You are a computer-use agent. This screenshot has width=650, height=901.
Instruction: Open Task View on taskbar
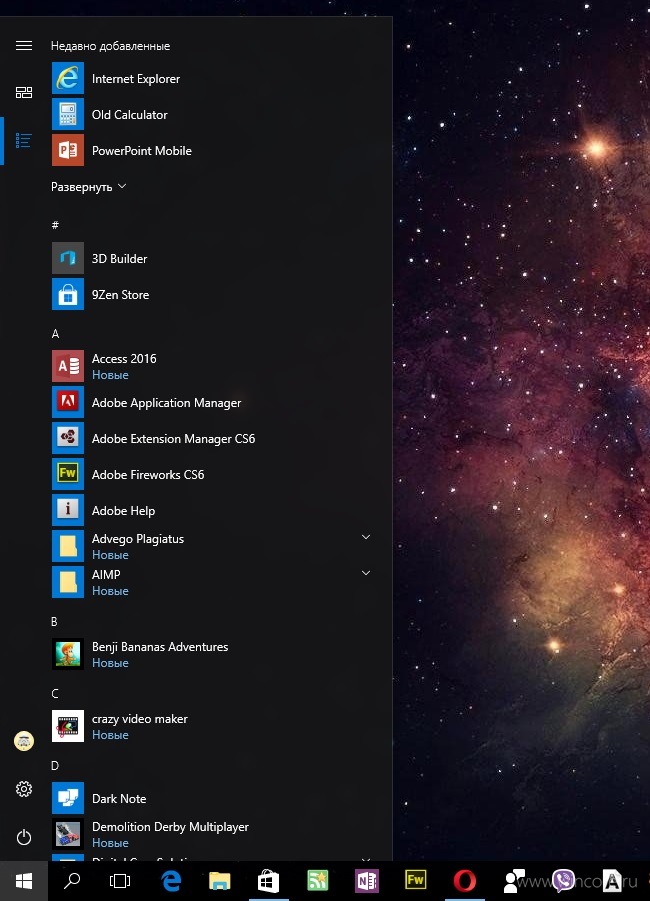tap(120, 881)
